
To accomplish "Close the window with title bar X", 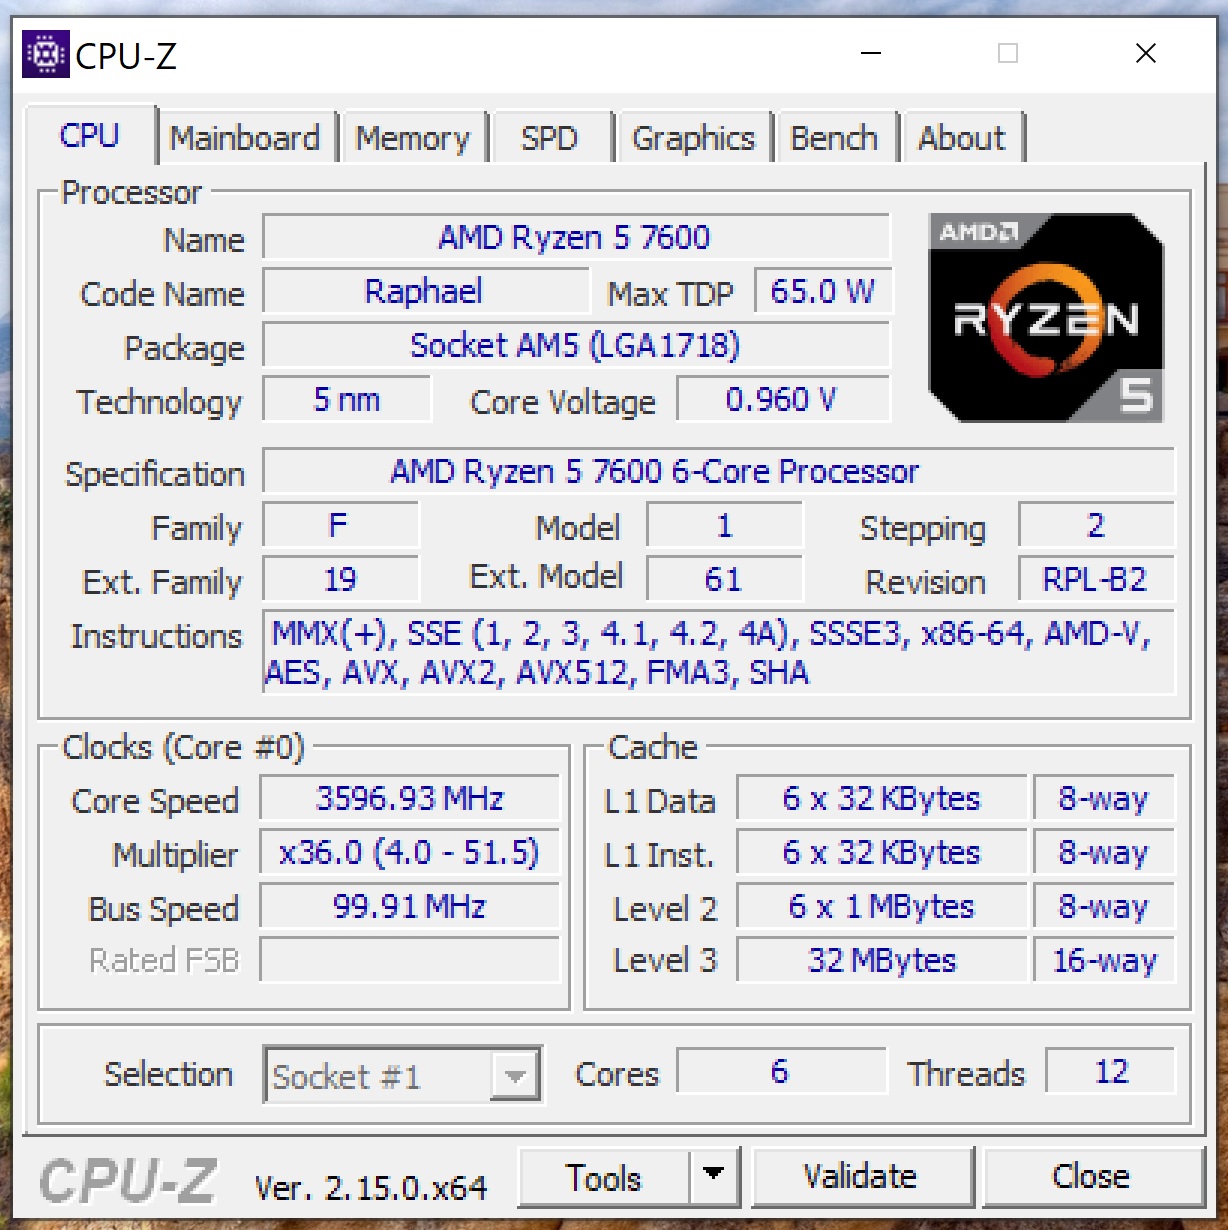I will pos(1146,53).
